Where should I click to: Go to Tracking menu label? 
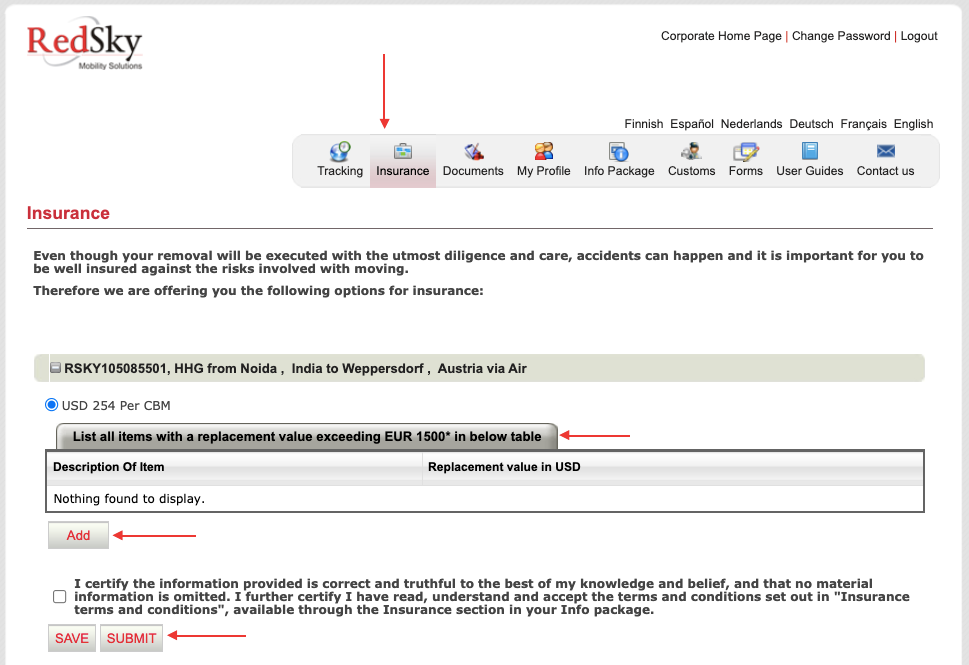340,171
